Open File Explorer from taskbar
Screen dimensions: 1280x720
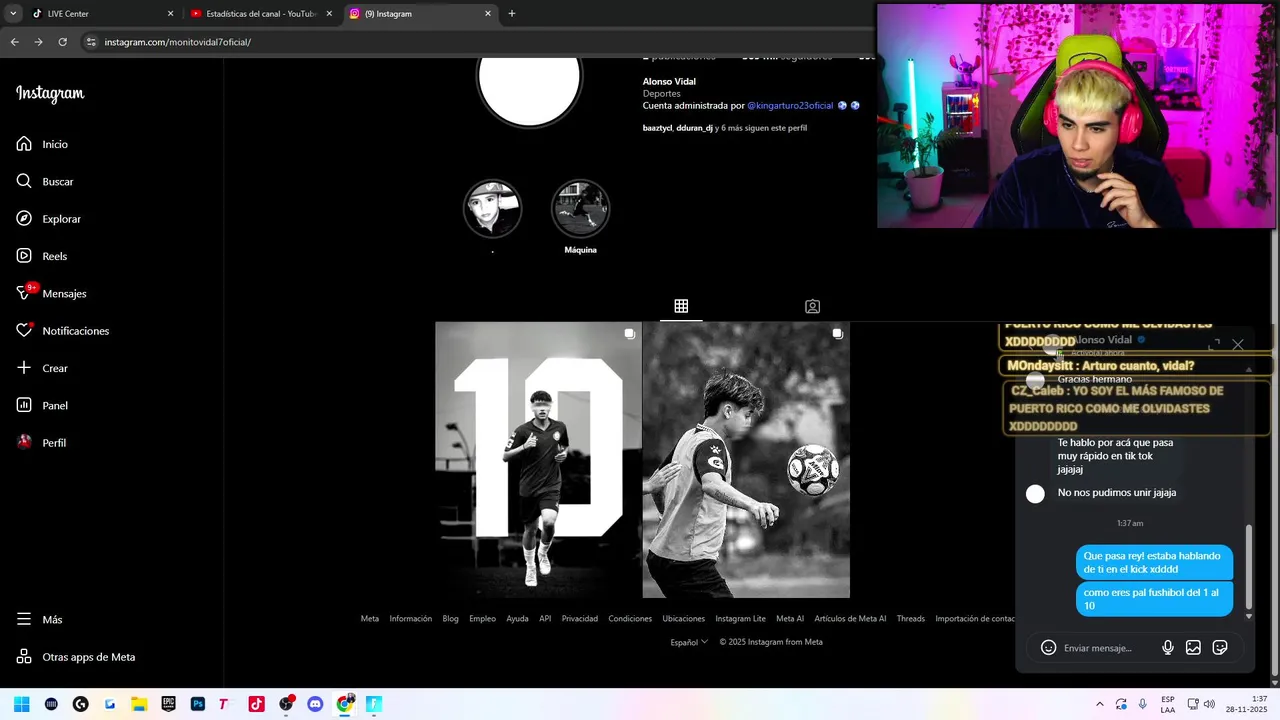coord(139,704)
